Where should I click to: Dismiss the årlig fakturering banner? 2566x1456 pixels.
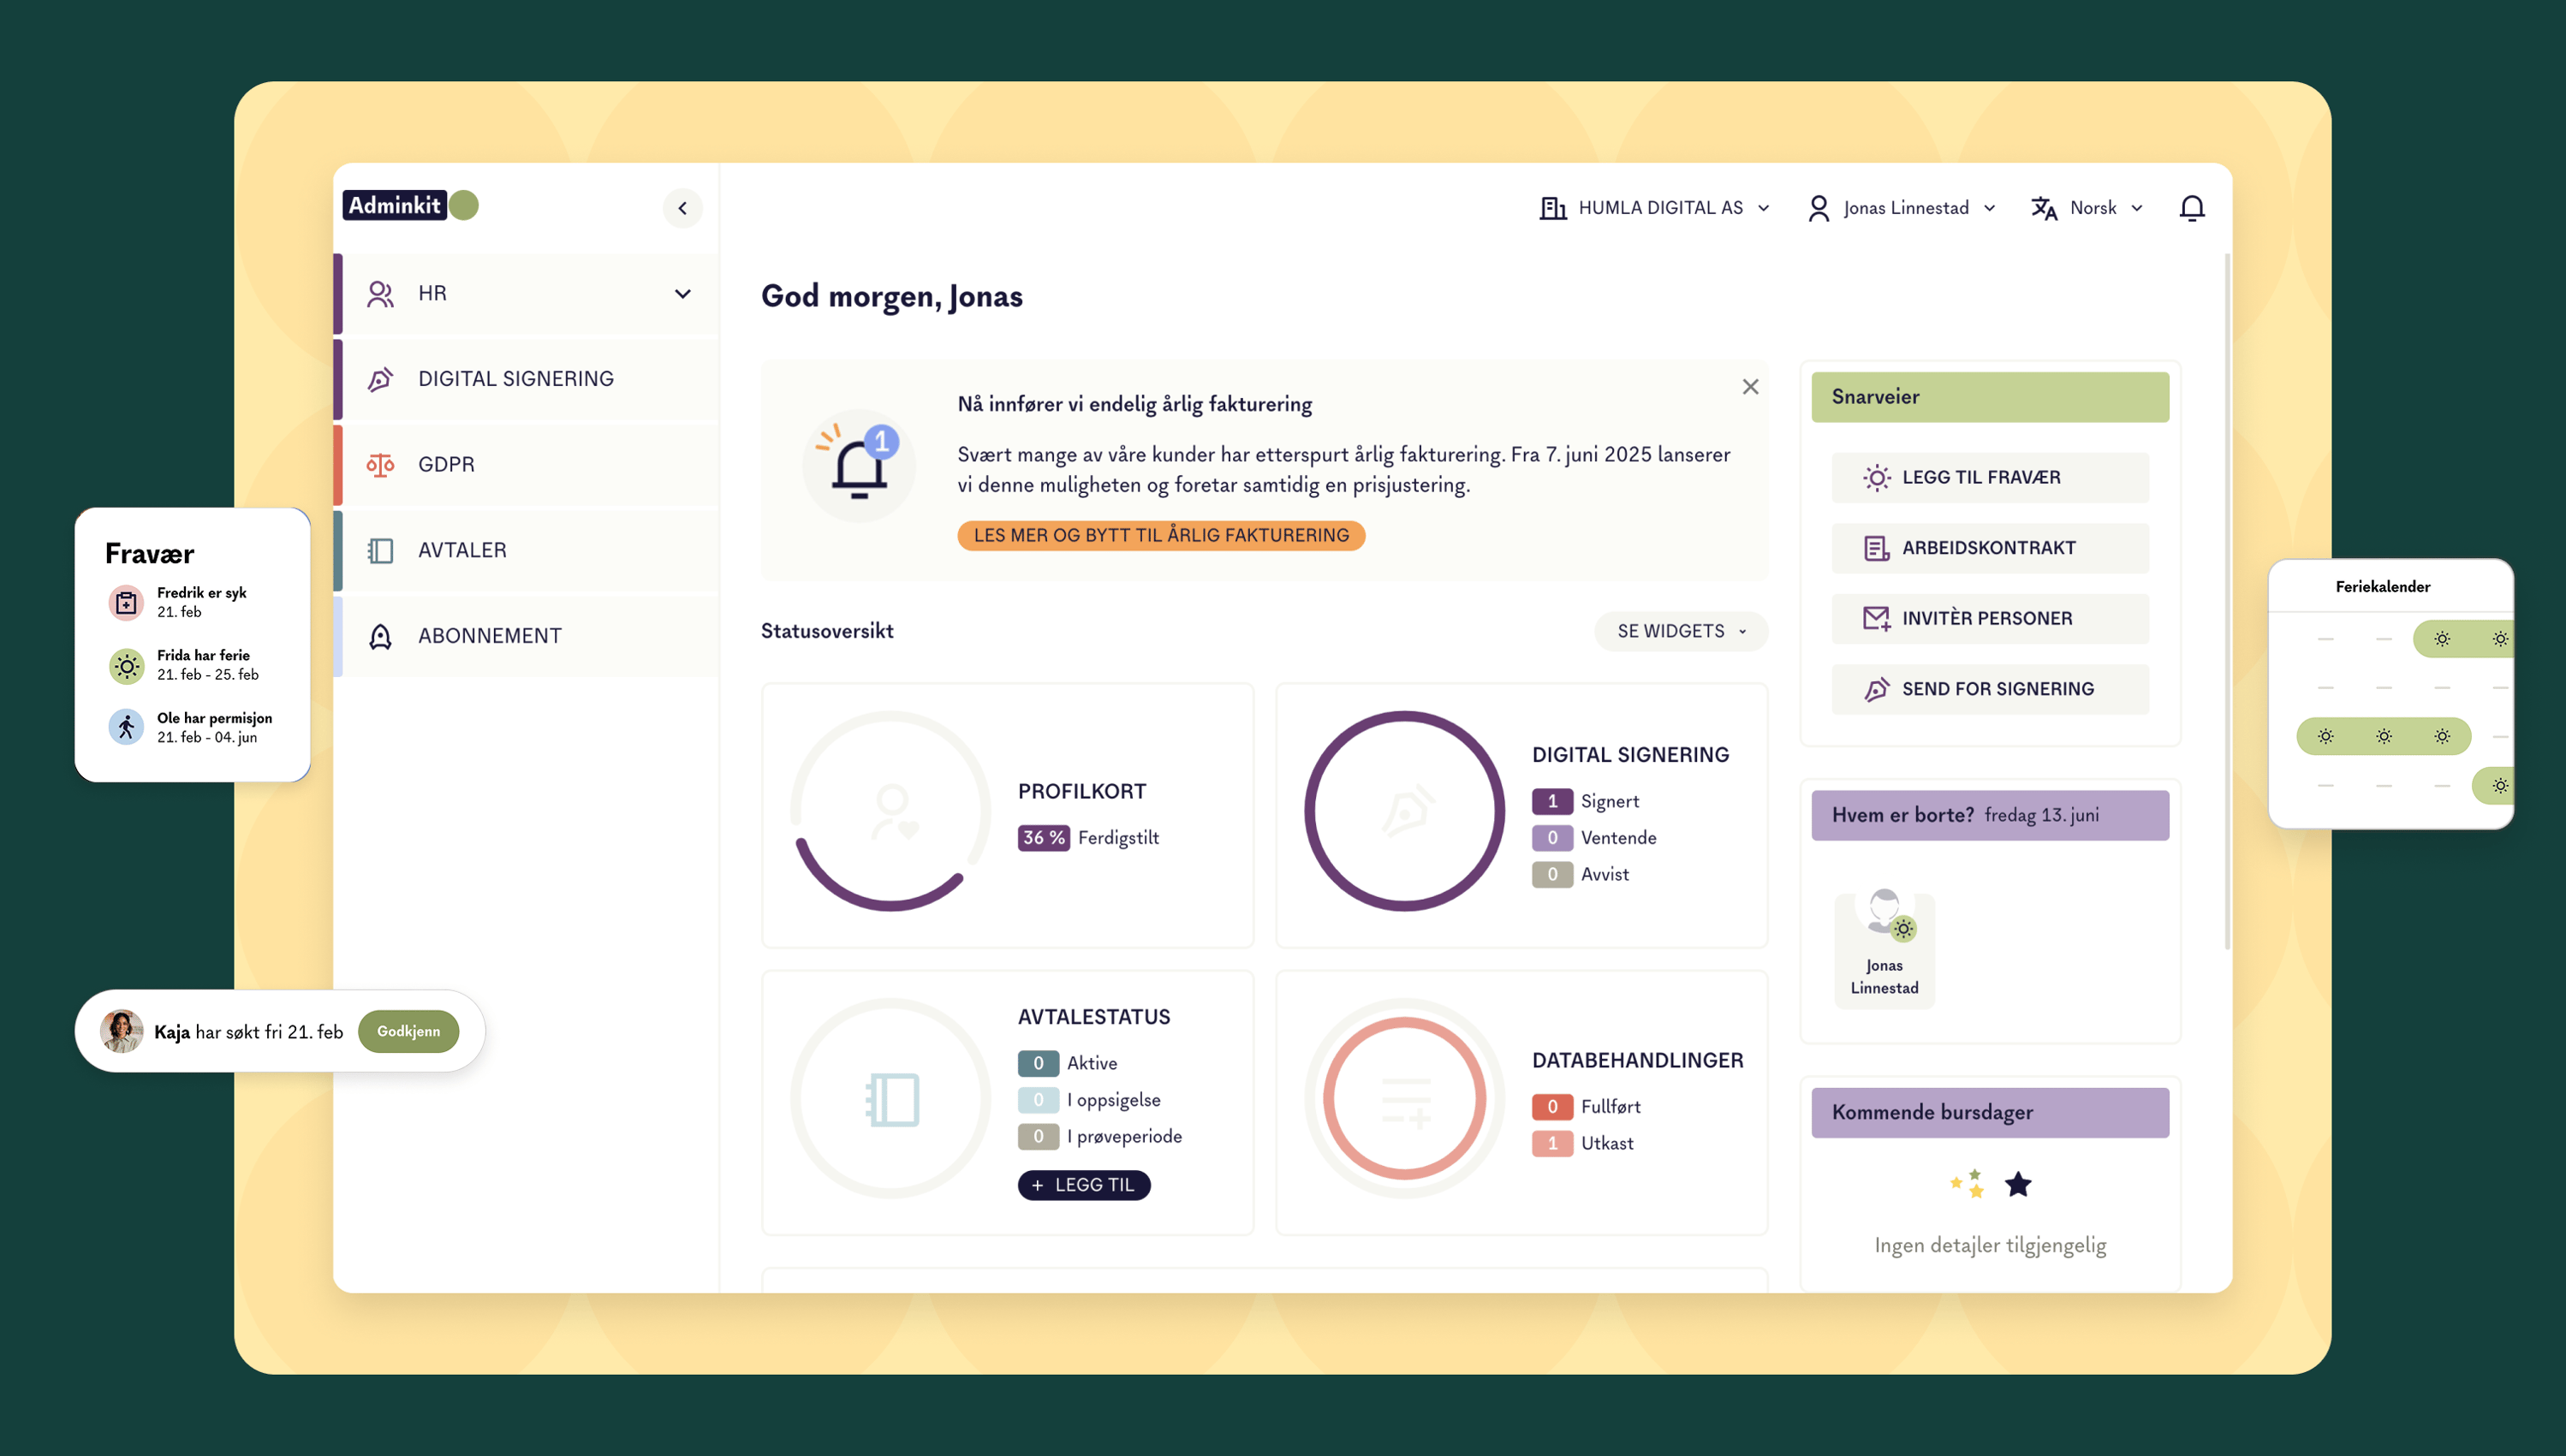[1751, 386]
